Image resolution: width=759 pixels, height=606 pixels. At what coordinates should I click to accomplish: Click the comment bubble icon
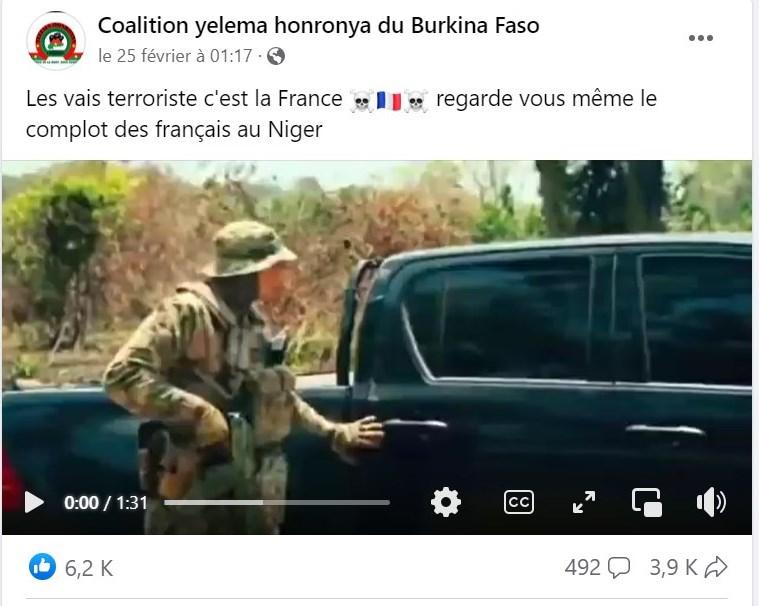click(x=619, y=568)
